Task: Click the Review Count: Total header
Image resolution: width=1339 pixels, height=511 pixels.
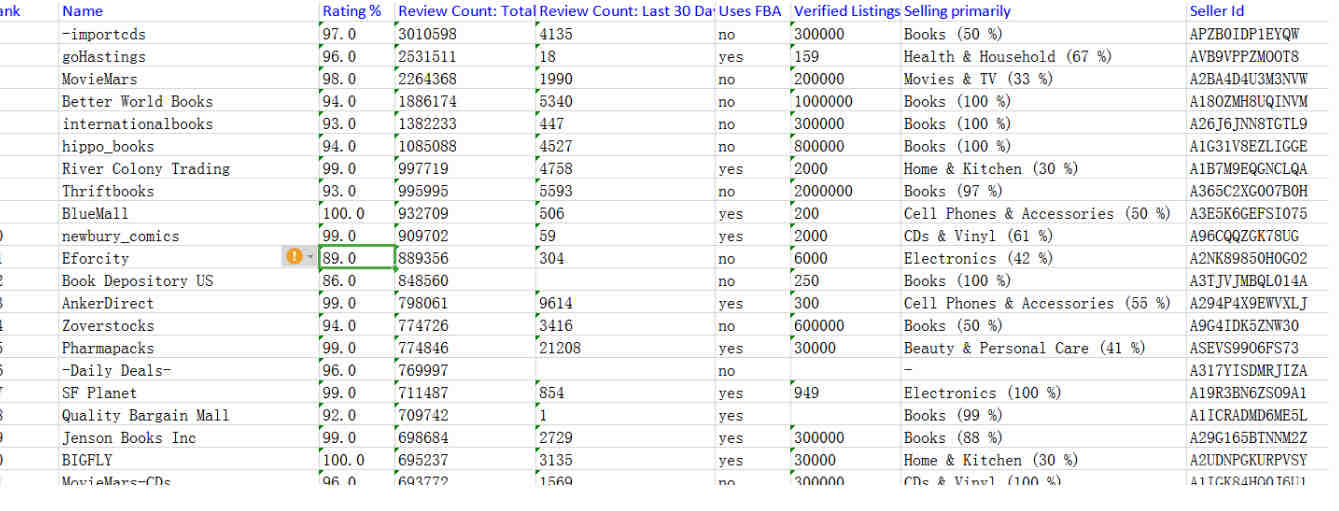Action: click(x=466, y=11)
